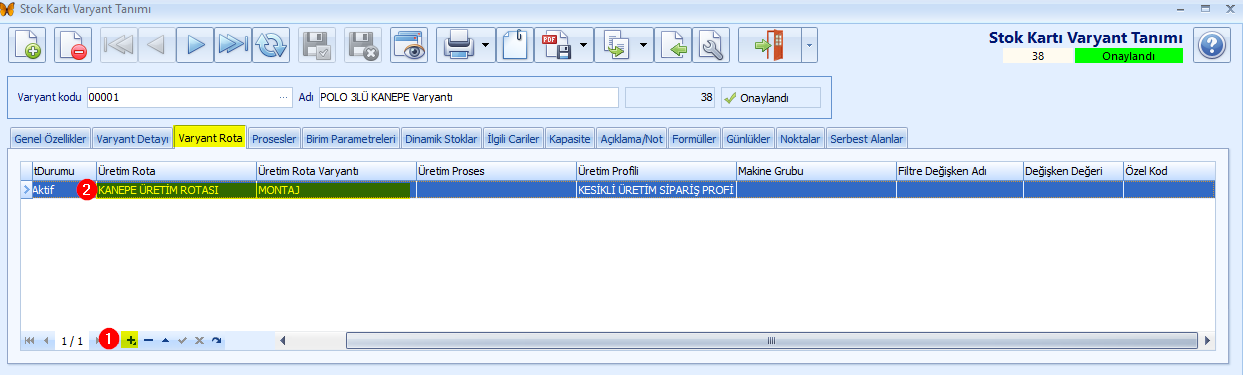The height and width of the screenshot is (375, 1243).
Task: Open the Noktalar tab
Action: tap(801, 139)
